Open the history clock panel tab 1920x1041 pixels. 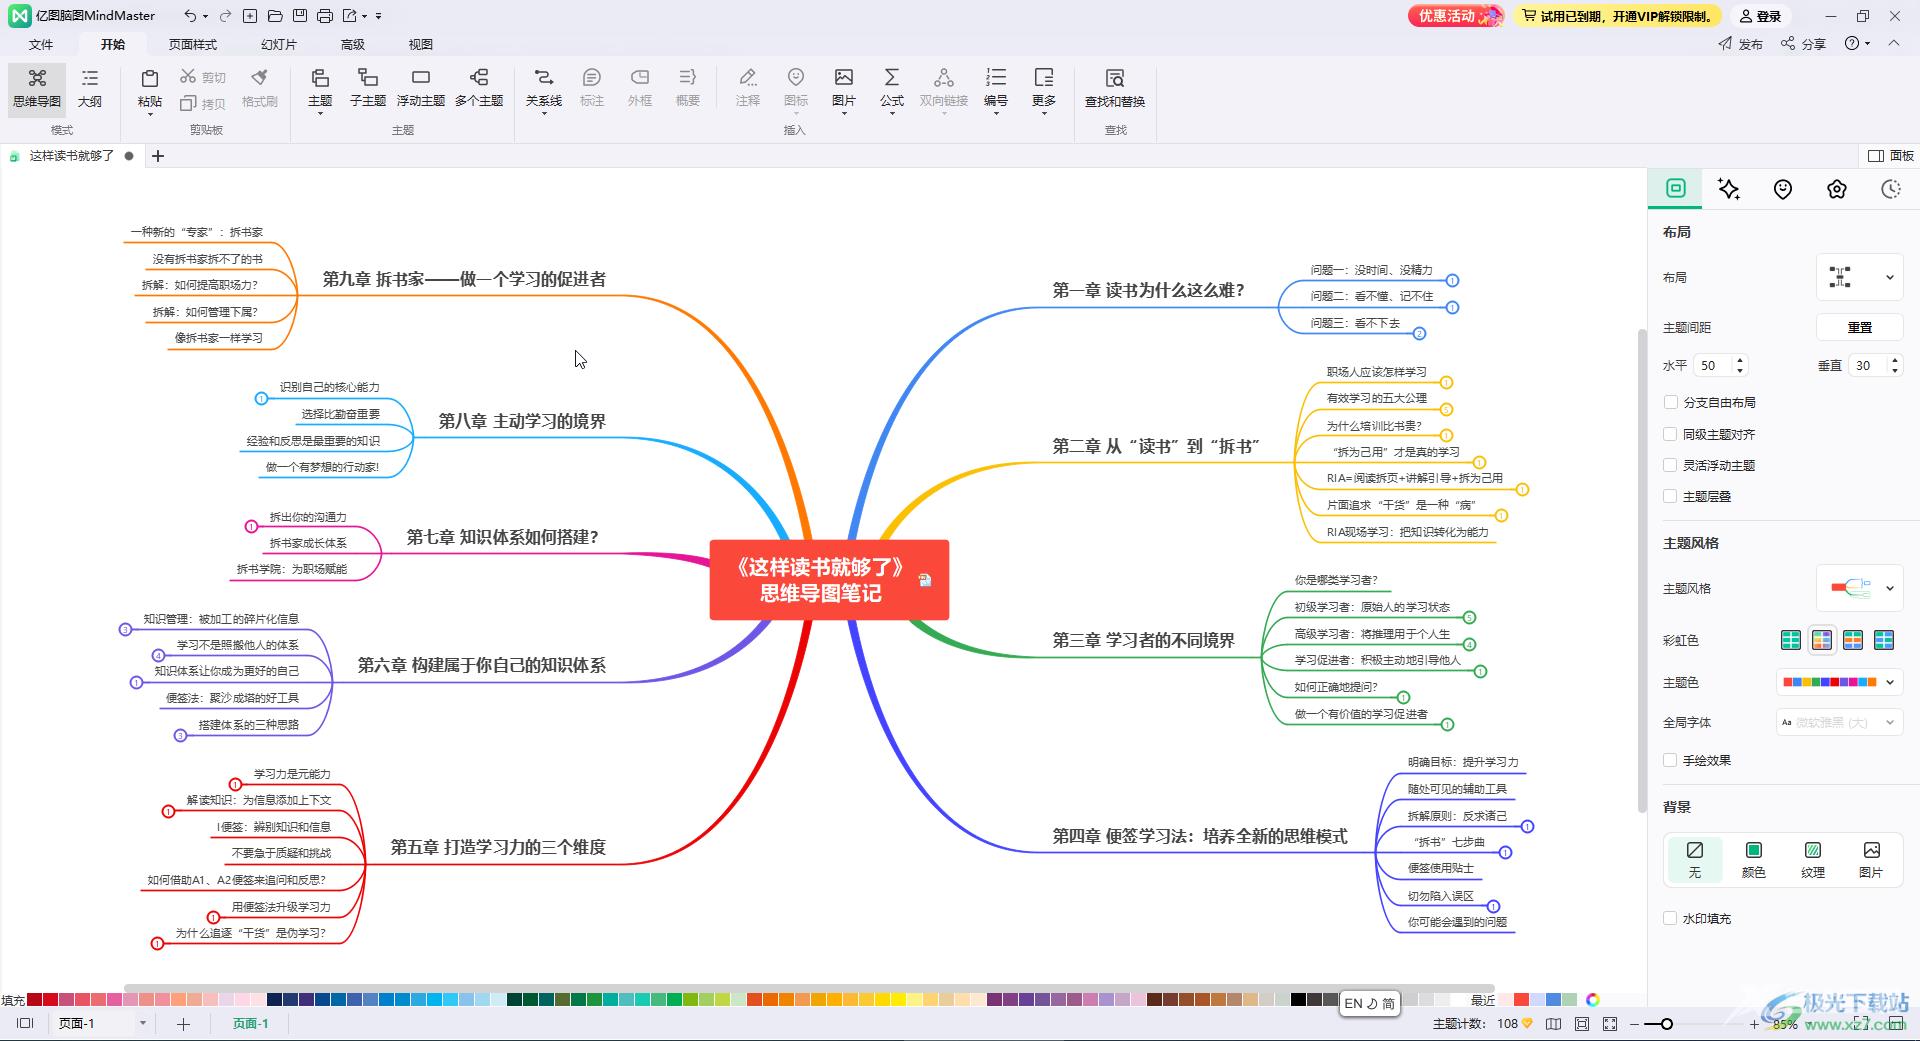coord(1890,189)
